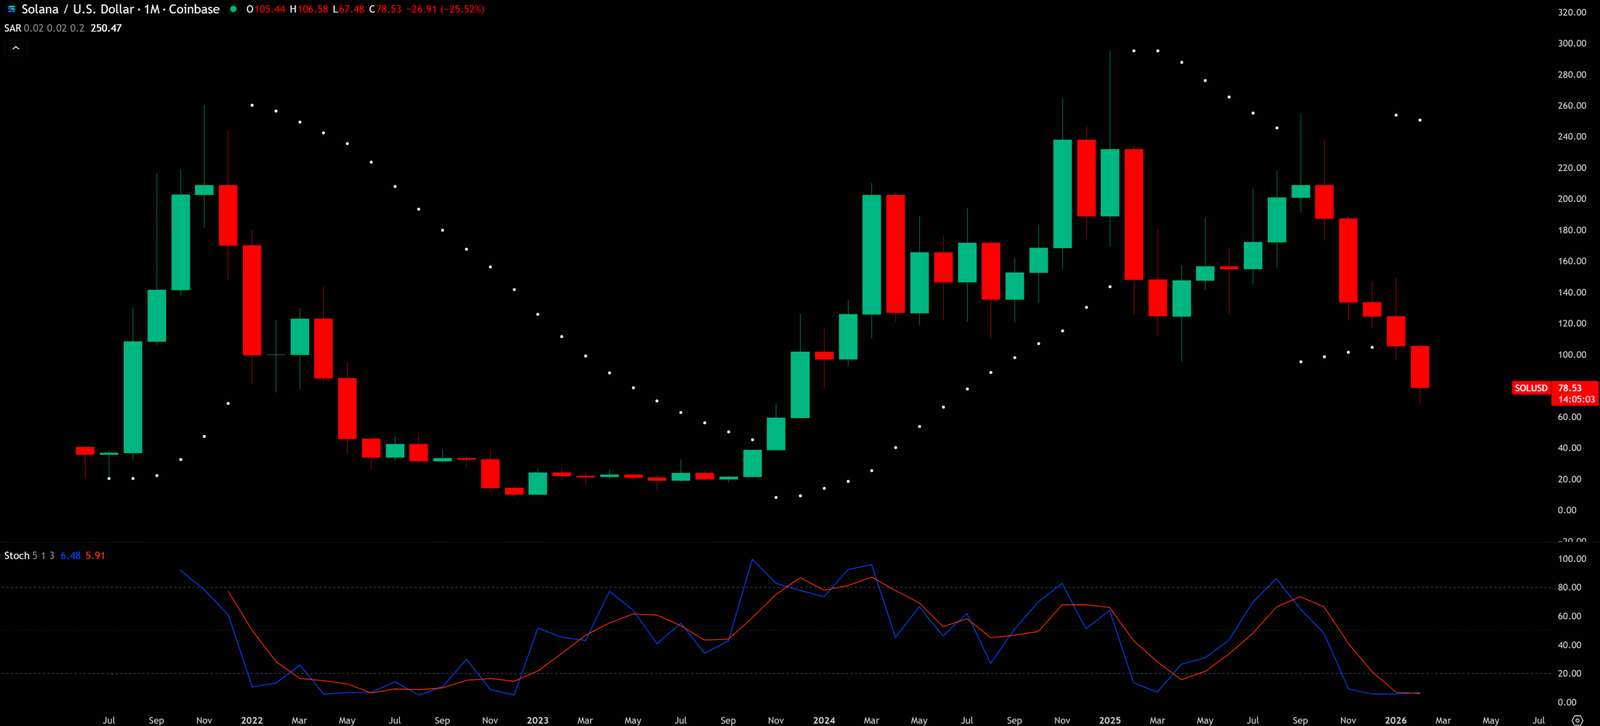Click the 14:05:03 bar countdown timer
Viewport: 1600px width, 726px height.
pyautogui.click(x=1576, y=399)
